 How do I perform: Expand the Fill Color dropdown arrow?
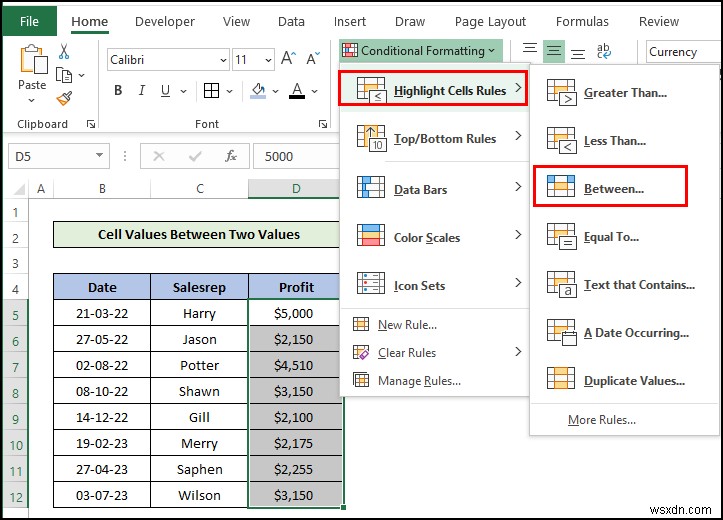coord(275,91)
